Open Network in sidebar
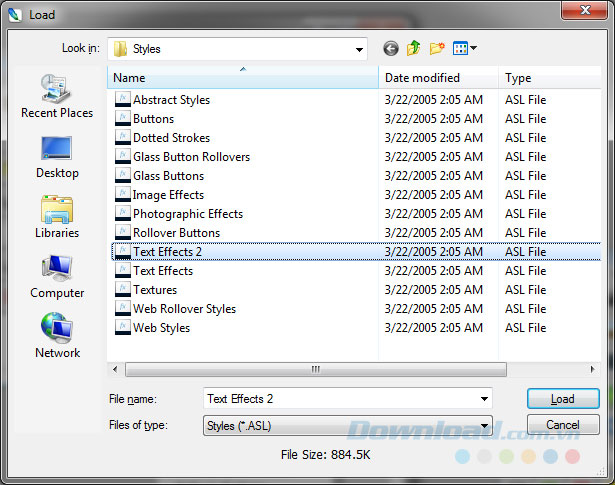Image resolution: width=615 pixels, height=485 pixels. (x=58, y=336)
